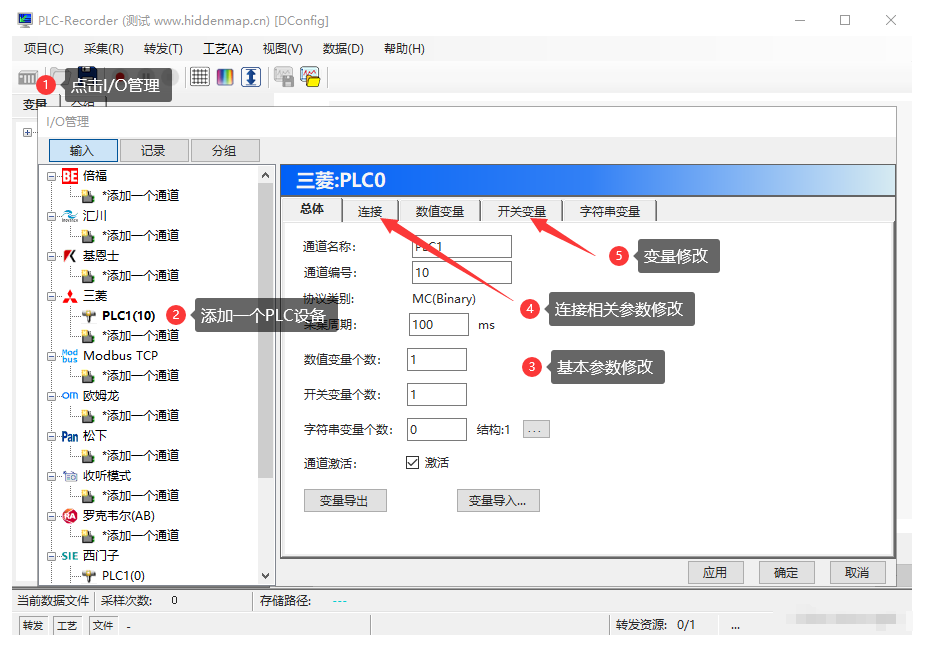The height and width of the screenshot is (648, 927).
Task: Open the 视图(V) menu
Action: click(283, 48)
